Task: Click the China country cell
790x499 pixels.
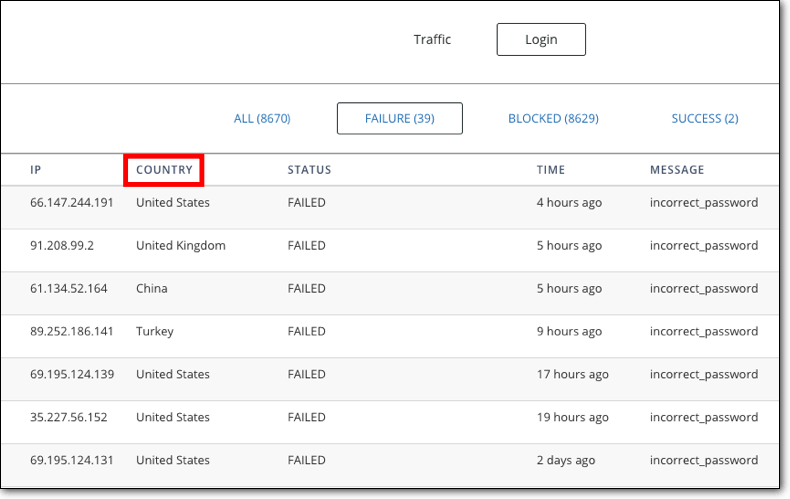Action: tap(152, 288)
